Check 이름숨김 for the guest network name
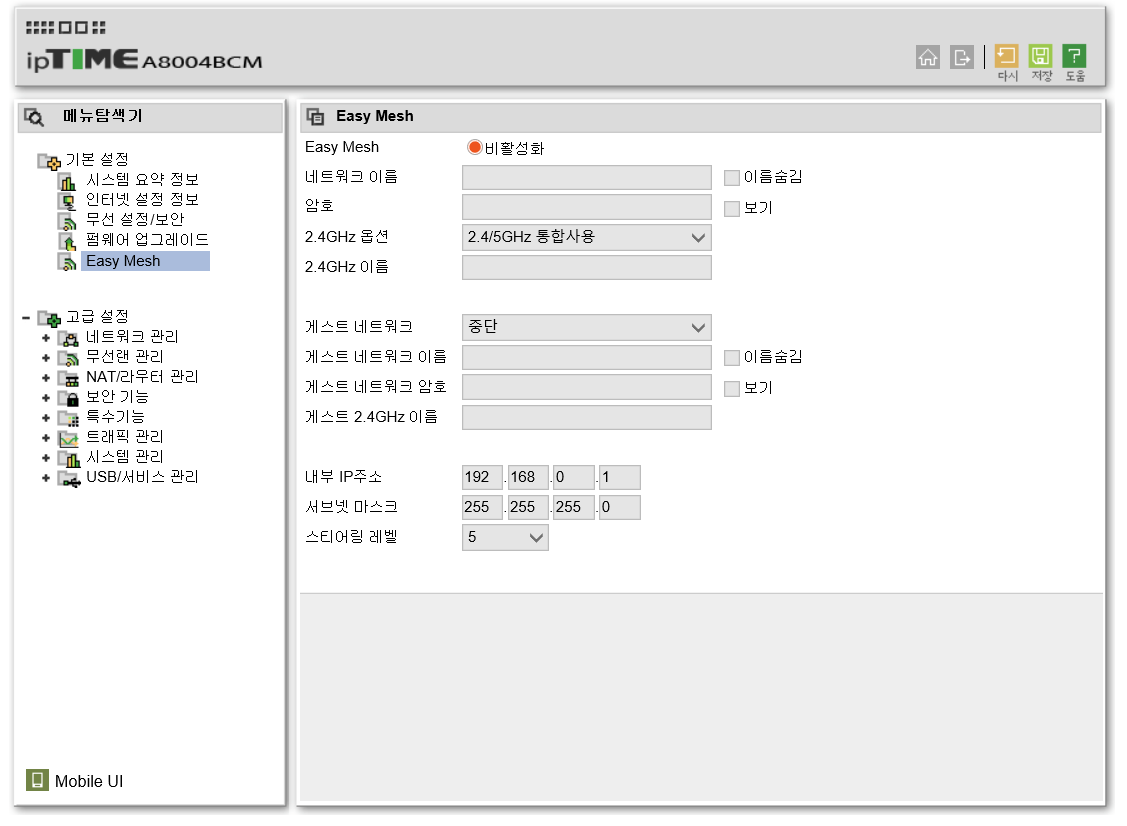 [732, 357]
